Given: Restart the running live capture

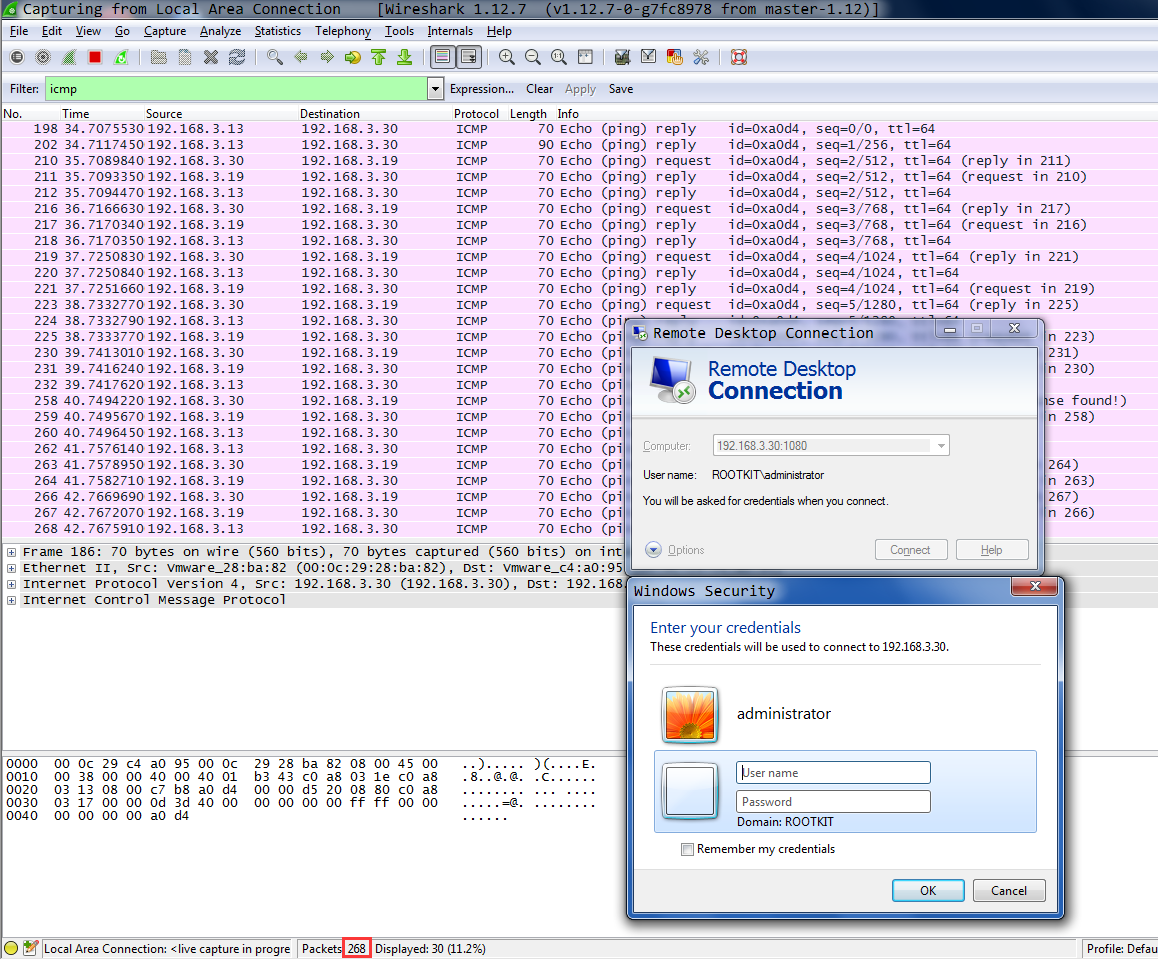Looking at the screenshot, I should point(121,57).
